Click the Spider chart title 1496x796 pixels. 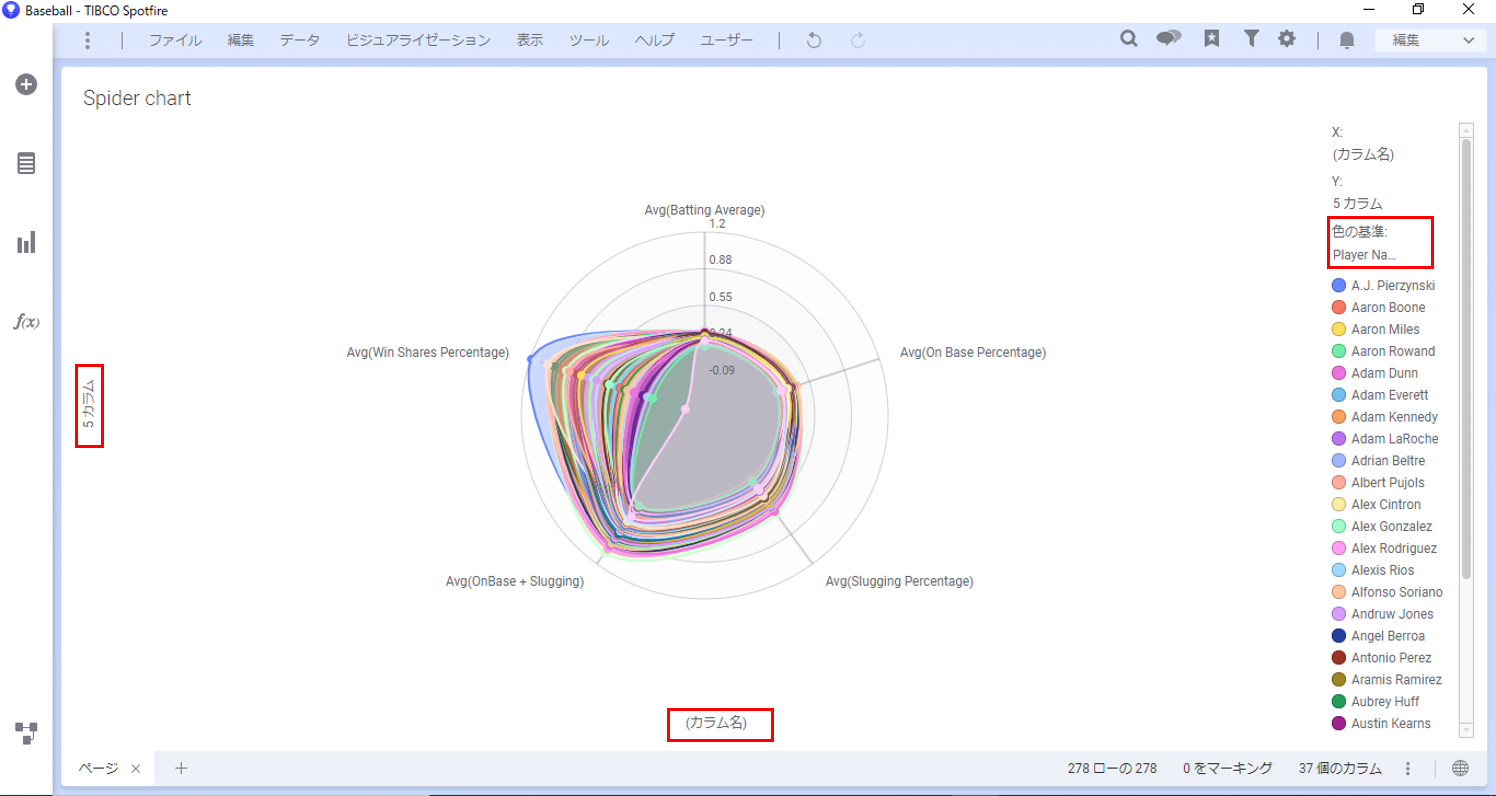[x=137, y=98]
